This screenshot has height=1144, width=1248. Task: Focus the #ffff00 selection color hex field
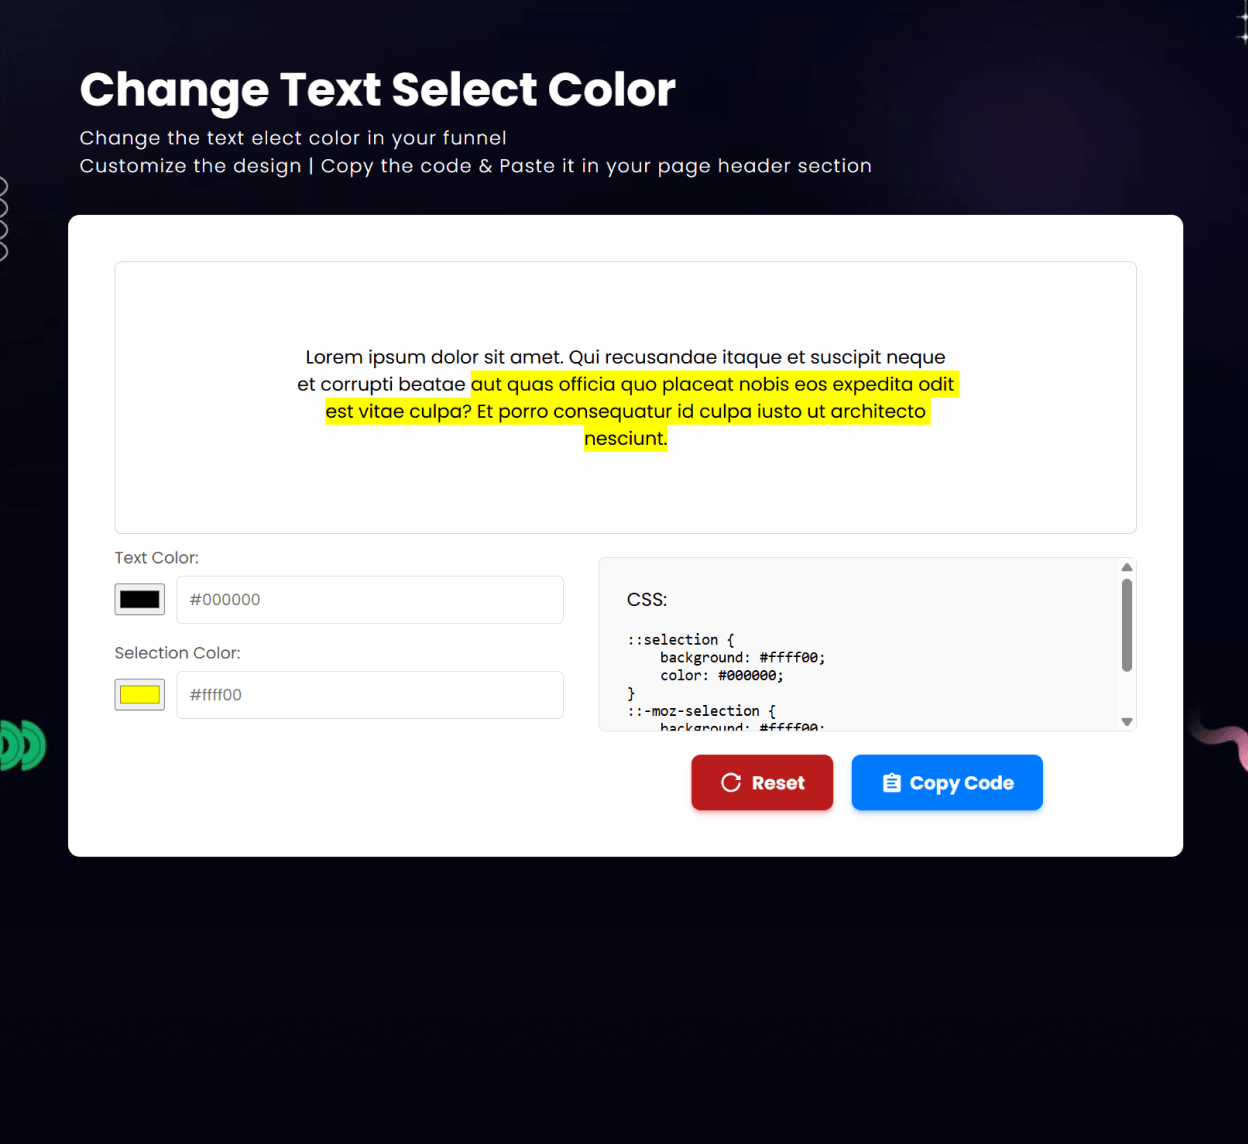(370, 695)
